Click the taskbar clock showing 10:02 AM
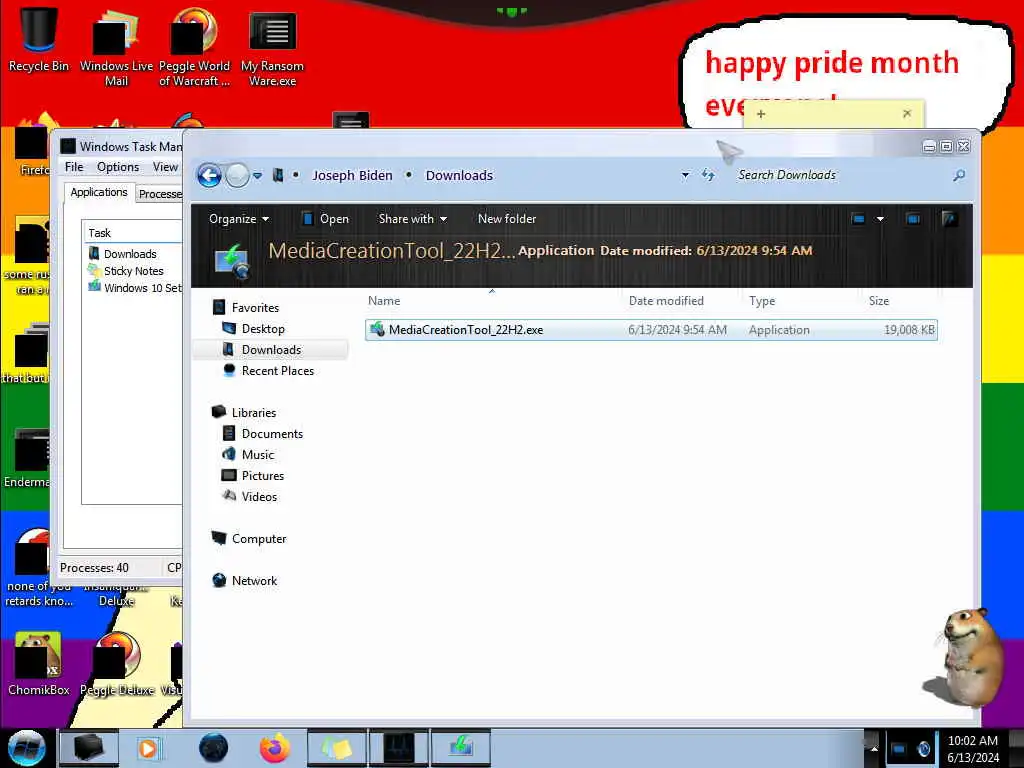The image size is (1024, 768). (972, 749)
